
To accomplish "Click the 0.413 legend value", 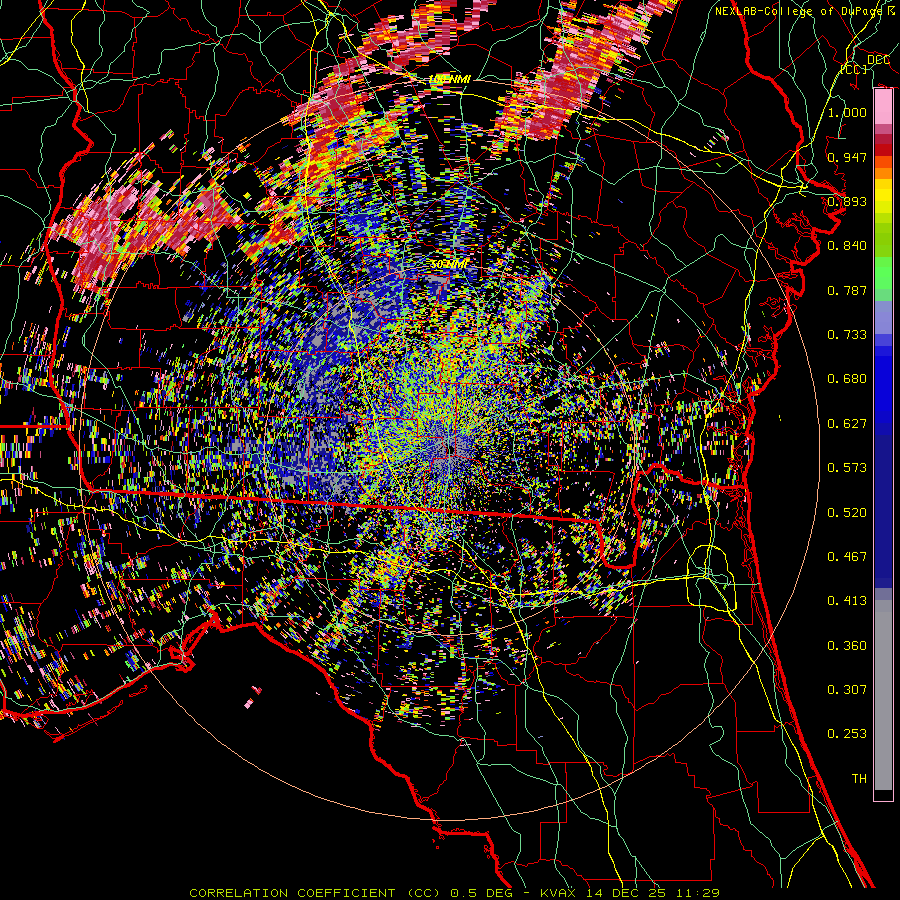I will [x=847, y=601].
